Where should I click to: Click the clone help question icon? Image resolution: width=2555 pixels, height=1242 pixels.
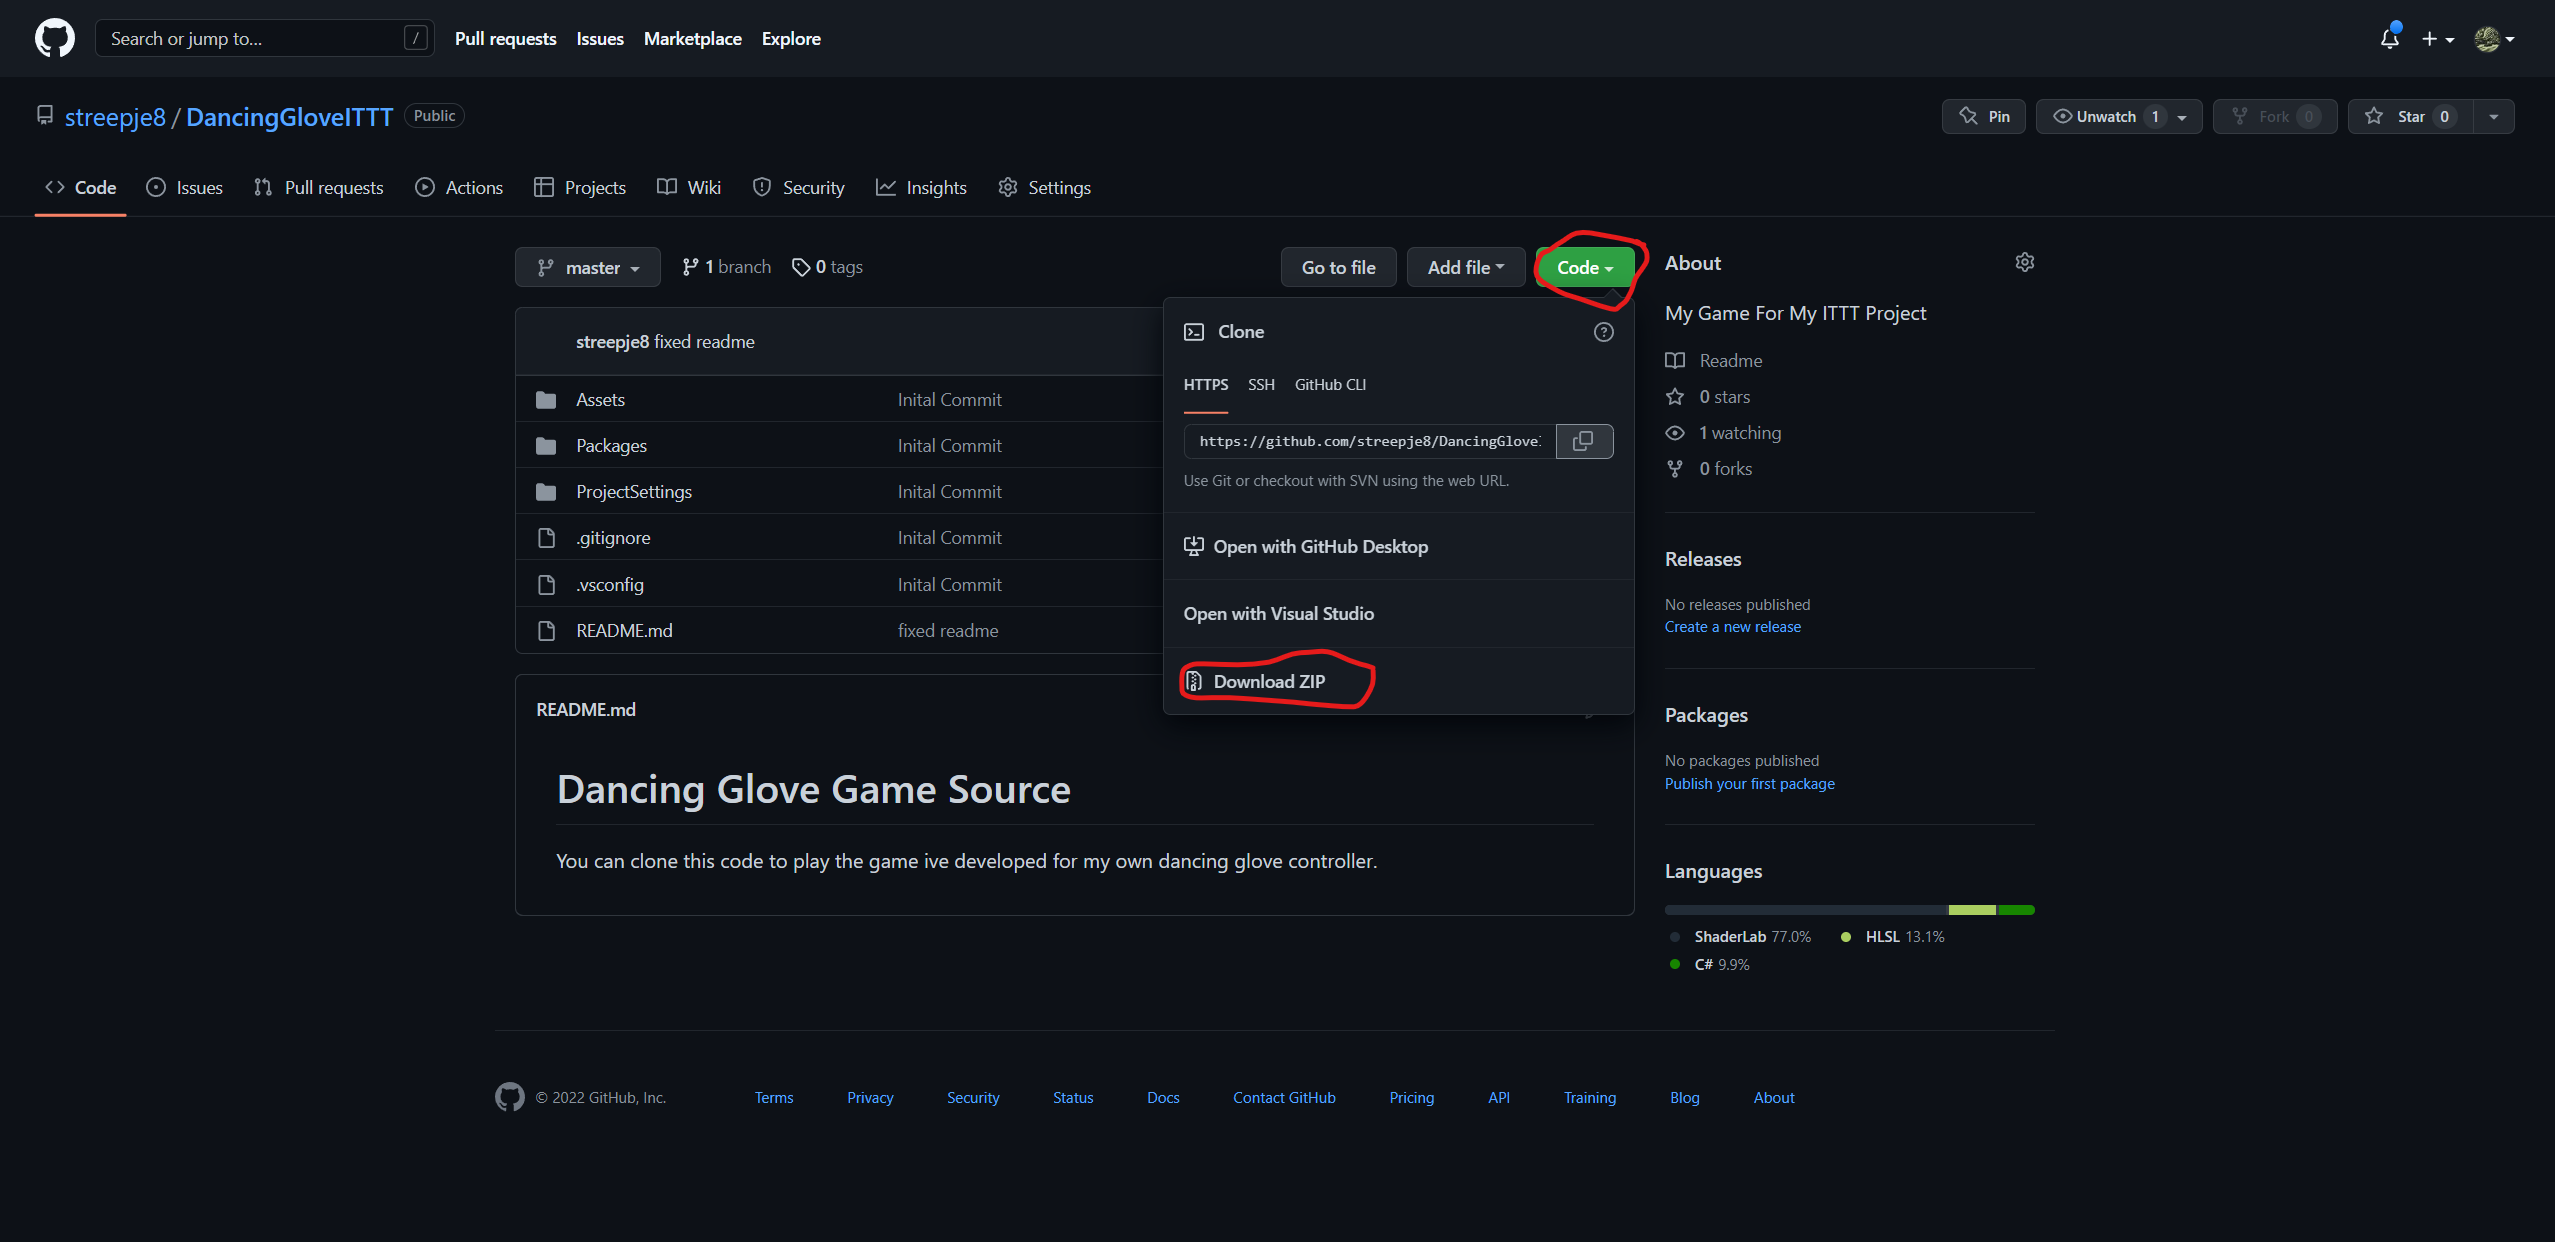[1603, 332]
